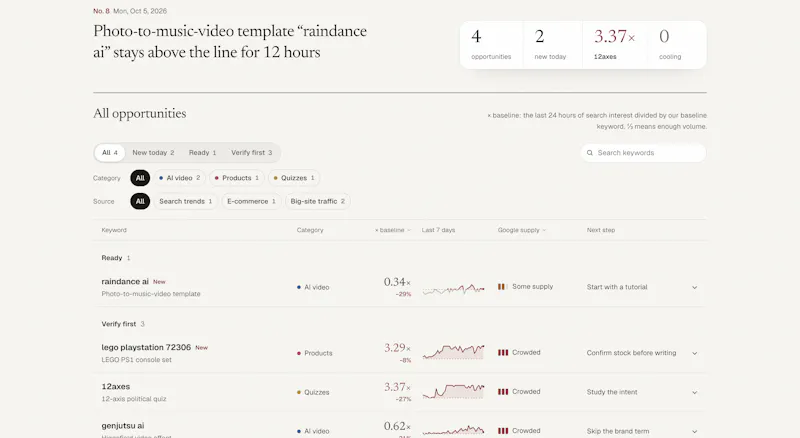Select All source filter
Viewport: 800px width, 438px height.
(140, 202)
